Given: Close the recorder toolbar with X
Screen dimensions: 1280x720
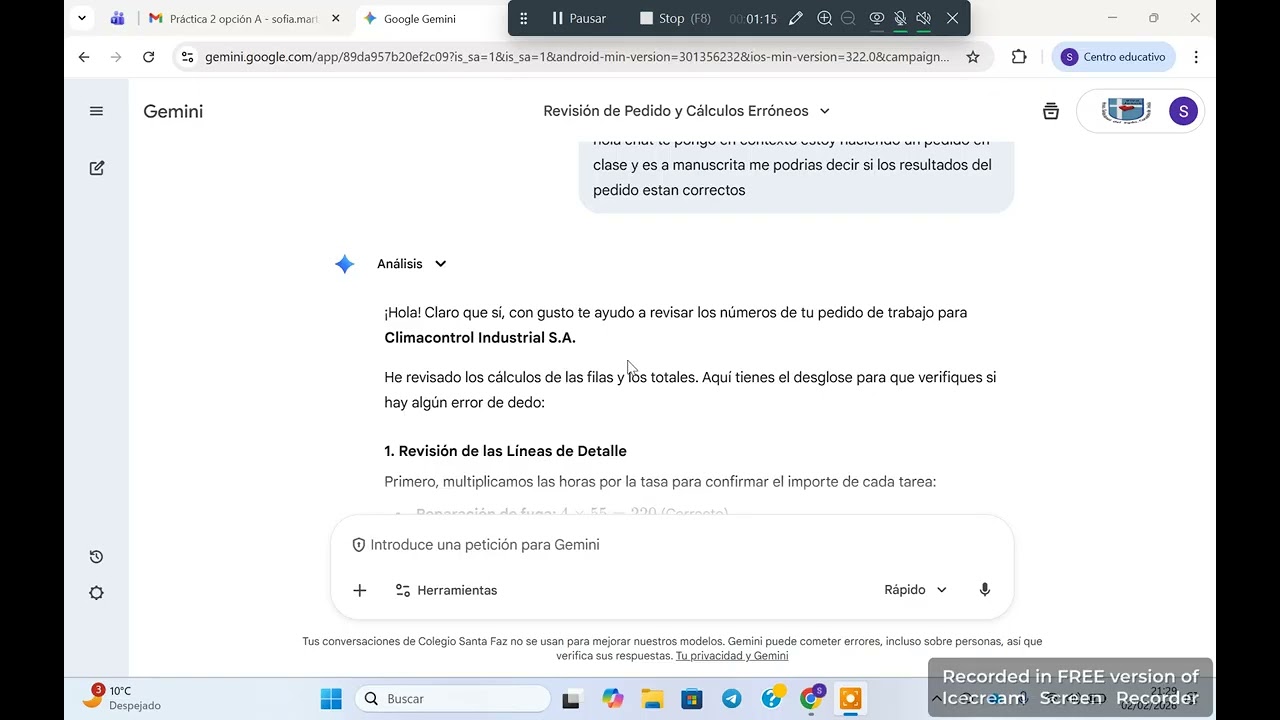Looking at the screenshot, I should pos(952,18).
